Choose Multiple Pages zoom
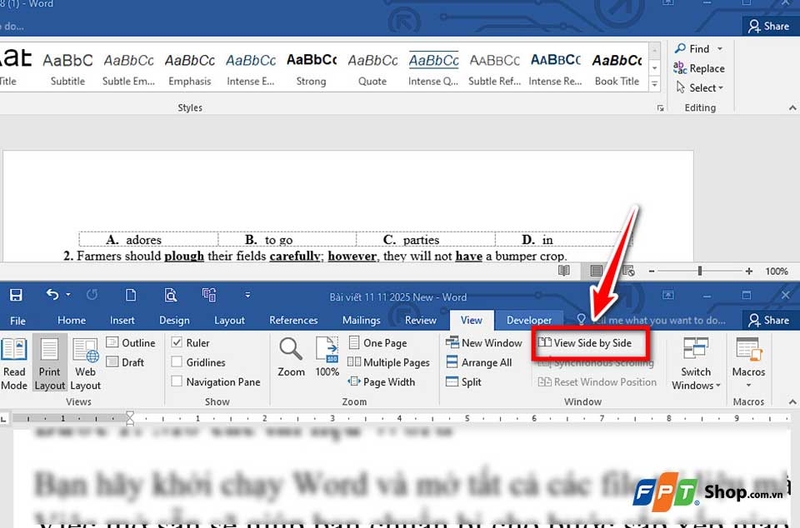This screenshot has width=800, height=528. [x=388, y=362]
